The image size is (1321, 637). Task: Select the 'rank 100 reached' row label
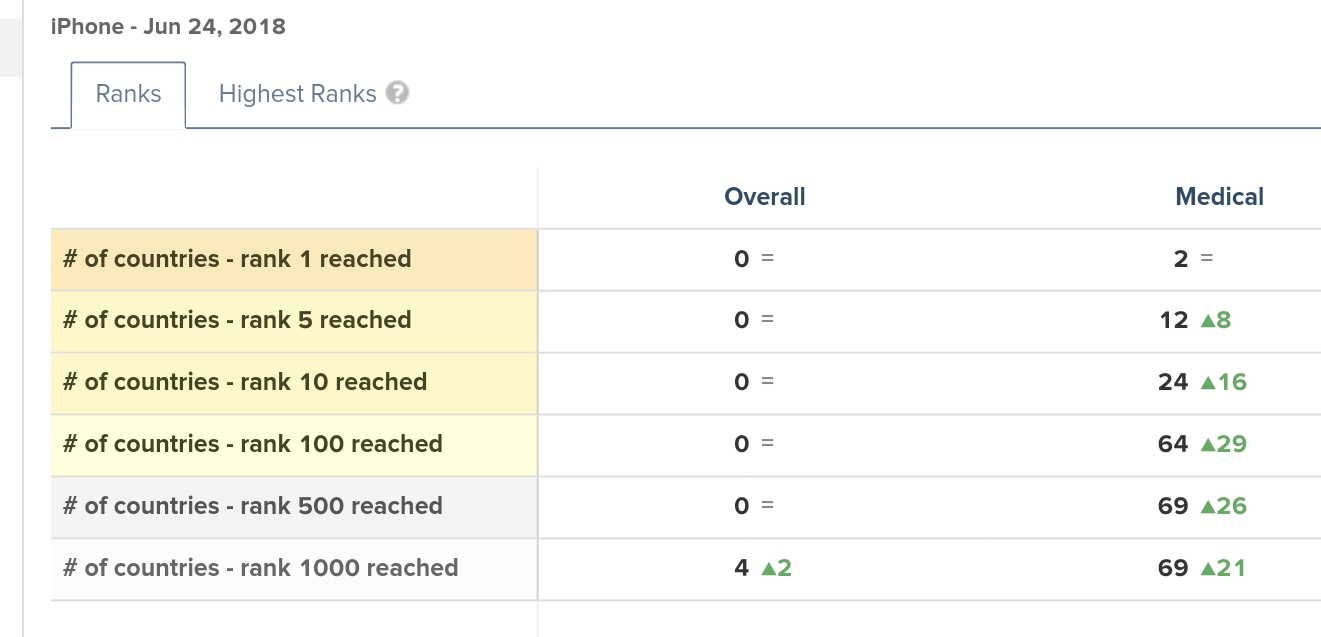click(x=252, y=445)
